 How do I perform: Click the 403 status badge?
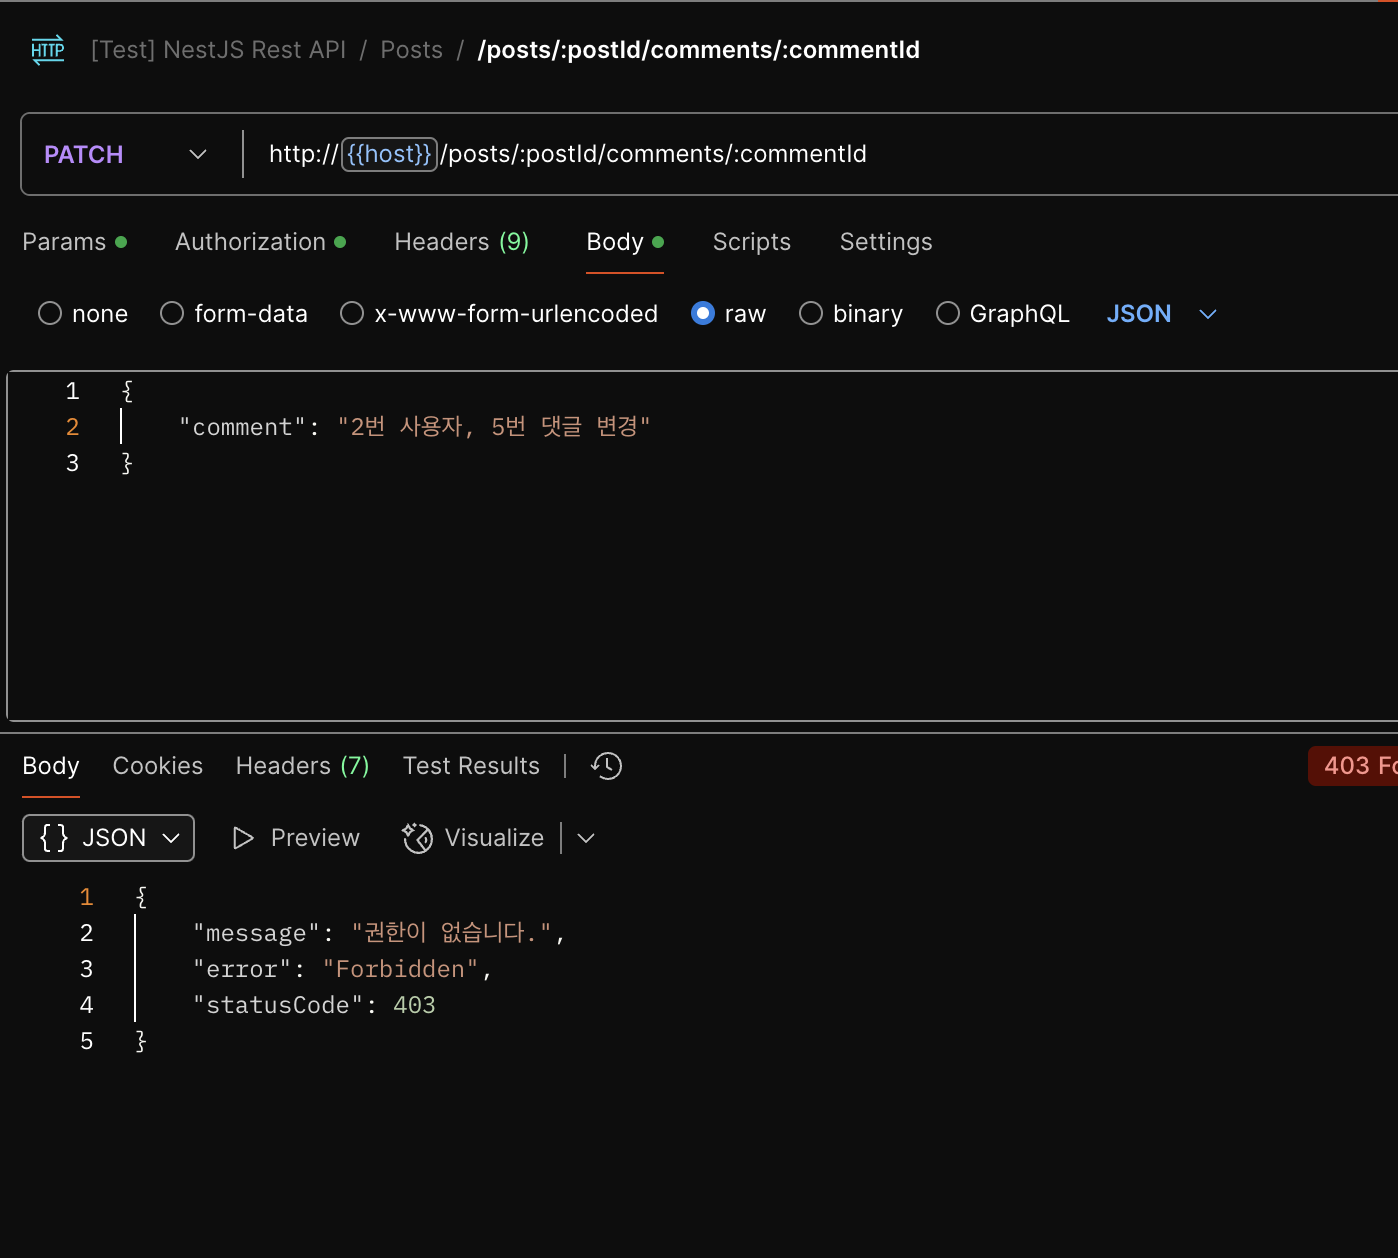click(x=1353, y=766)
